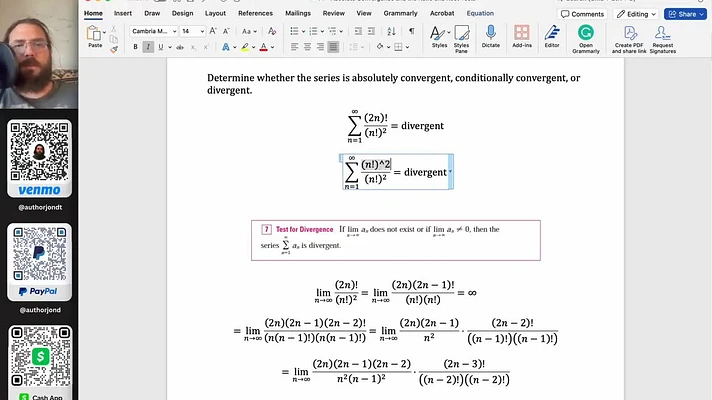
Task: Apply Text Effects blue A icon
Action: [x=226, y=47]
